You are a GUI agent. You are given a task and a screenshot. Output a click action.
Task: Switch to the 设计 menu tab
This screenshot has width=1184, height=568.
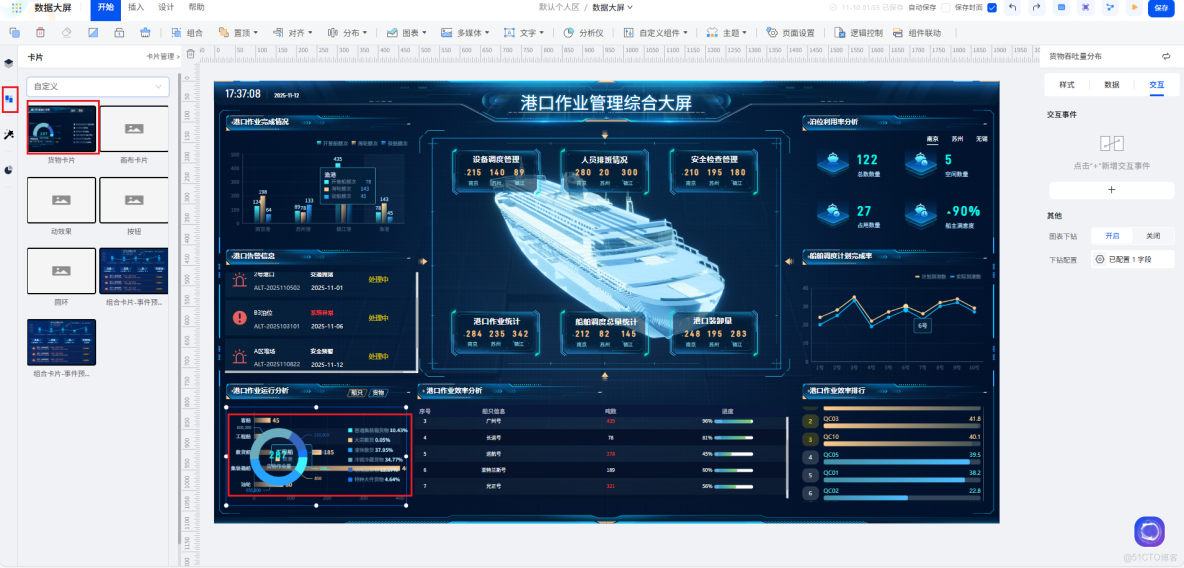(x=166, y=8)
